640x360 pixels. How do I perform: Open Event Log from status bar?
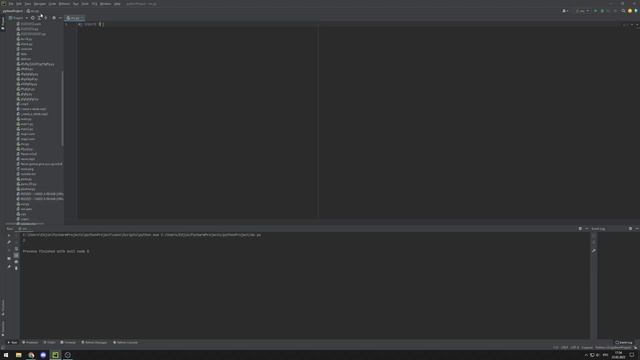[x=624, y=342]
